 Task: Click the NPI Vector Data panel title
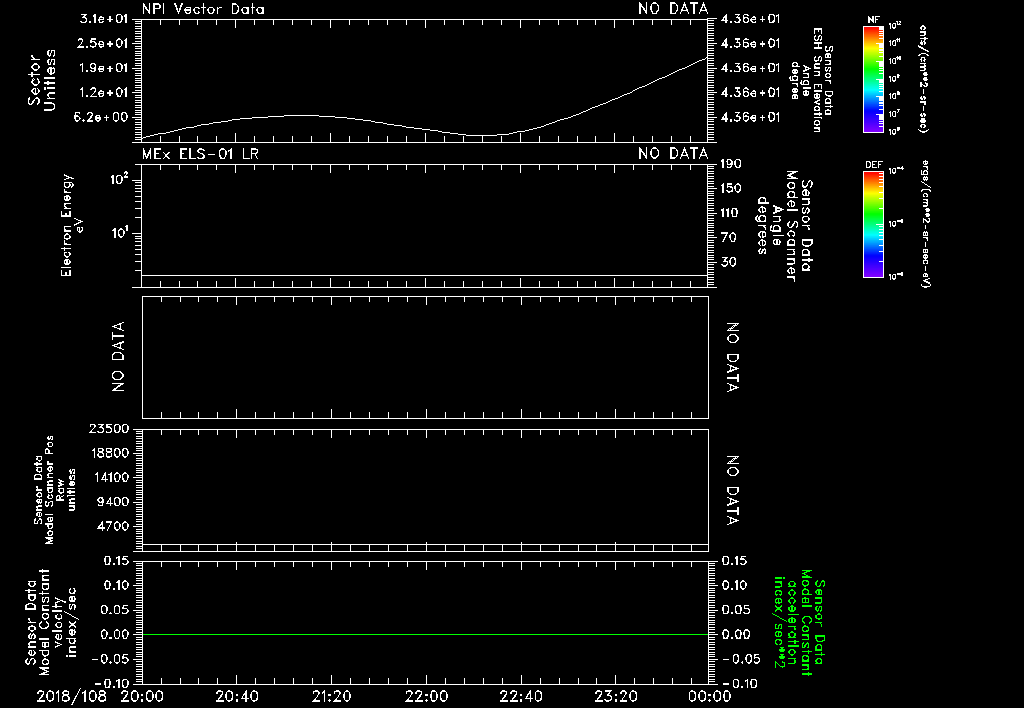tap(203, 9)
